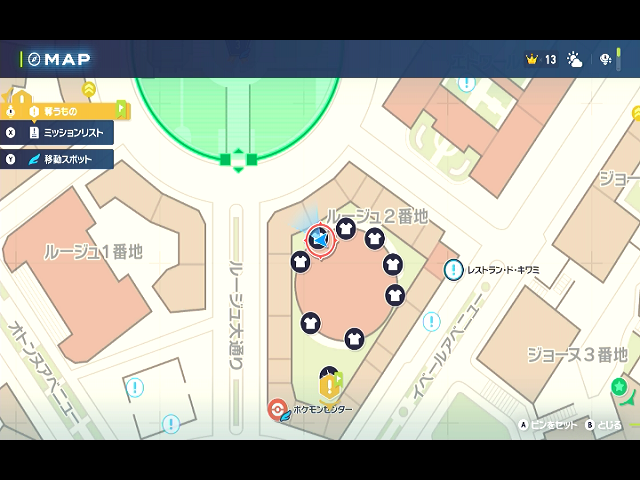640x480 pixels.
Task: Click the ポケモンセンター label
Action: (322, 410)
